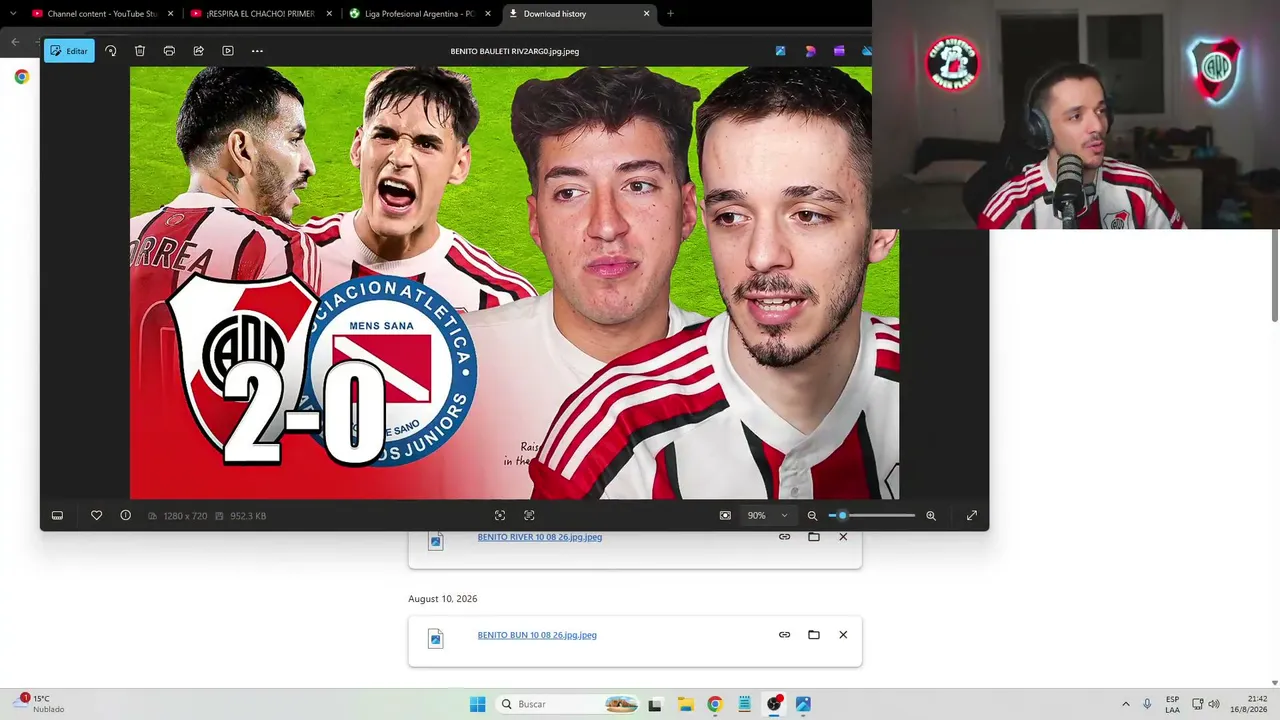Viewport: 1280px width, 720px height.
Task: Open the Photos app from the taskbar
Action: 803,704
